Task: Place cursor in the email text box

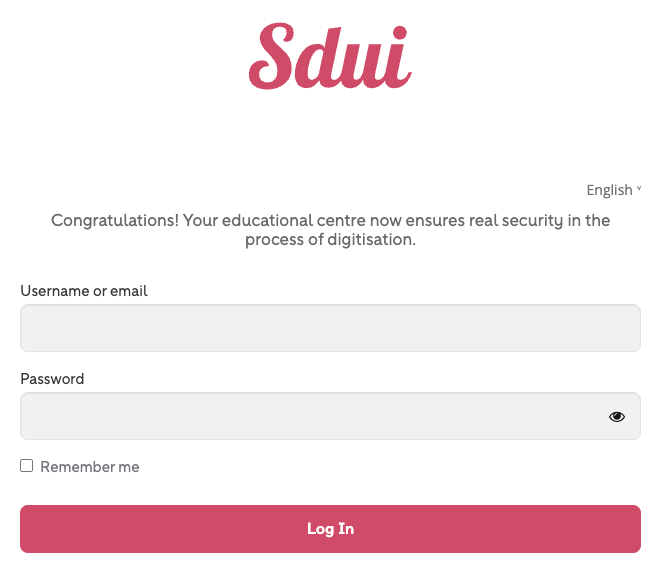Action: pos(330,328)
